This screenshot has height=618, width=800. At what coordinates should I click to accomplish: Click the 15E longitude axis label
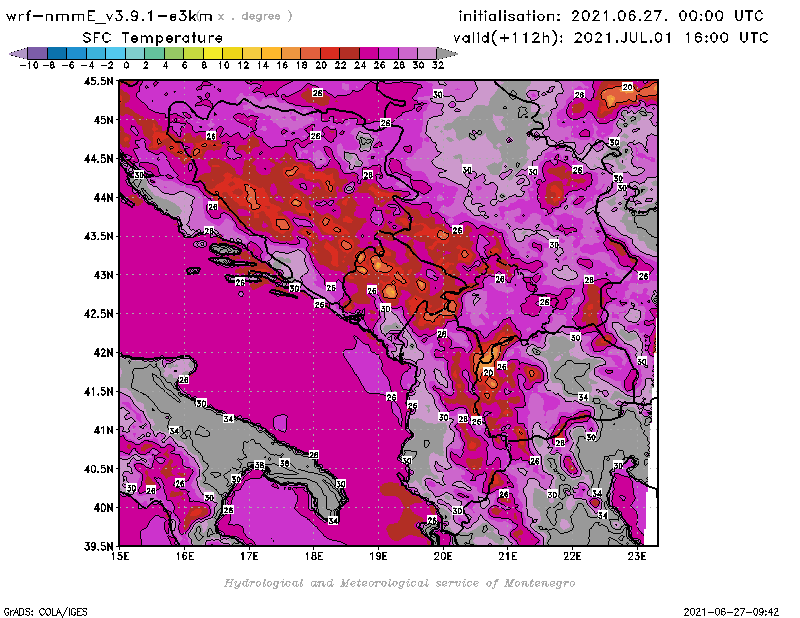pyautogui.click(x=119, y=556)
